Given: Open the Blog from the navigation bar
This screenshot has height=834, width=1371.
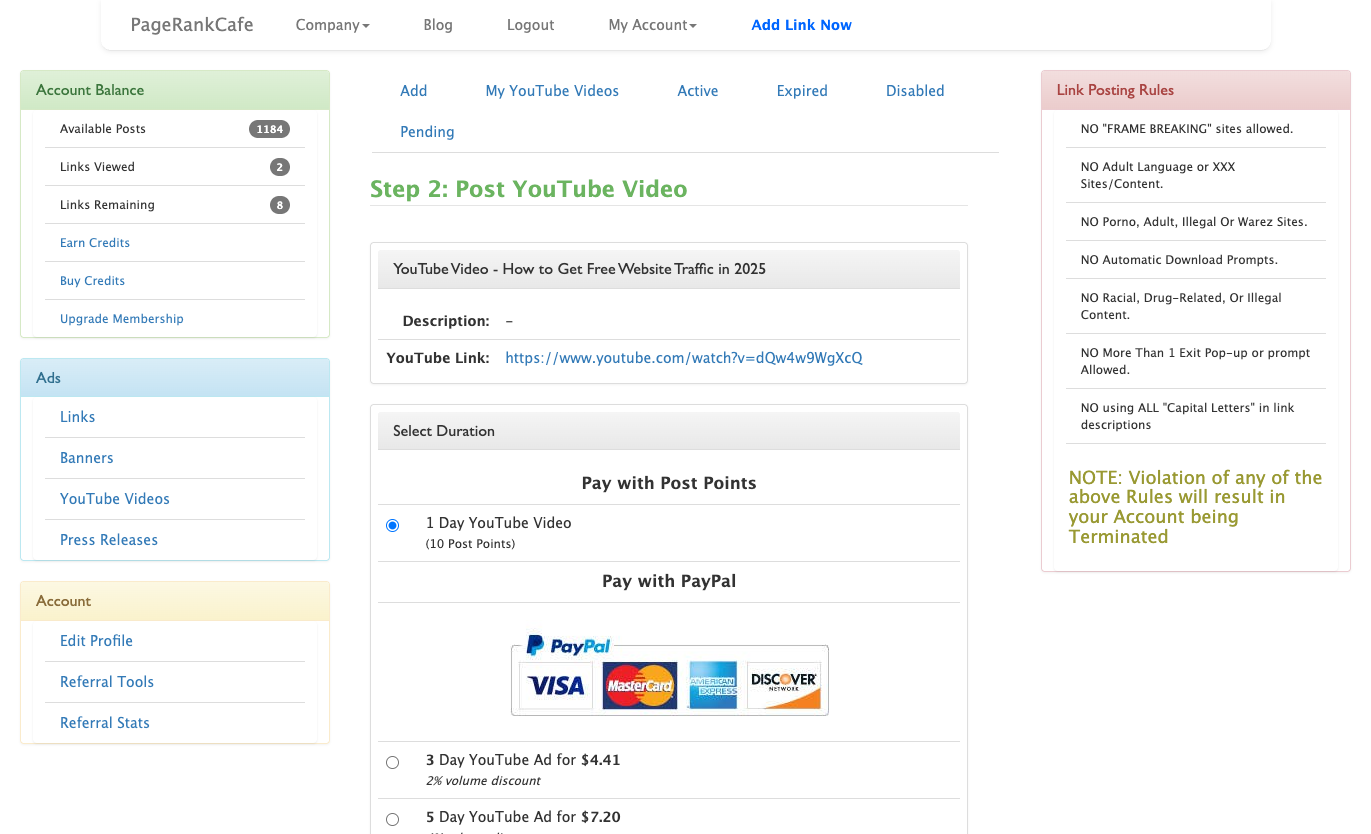Looking at the screenshot, I should (x=437, y=24).
